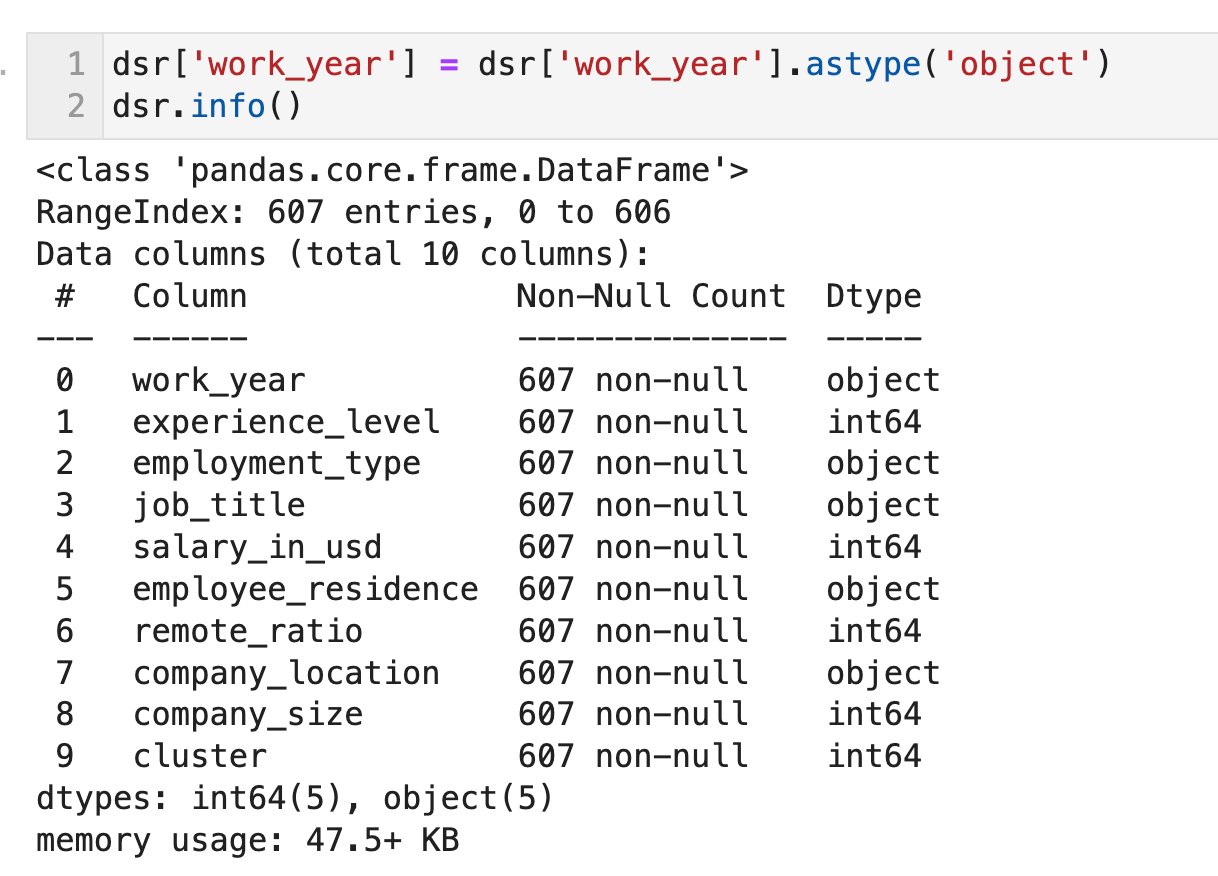The height and width of the screenshot is (876, 1218).
Task: Click the 'int64' dtype of remote_ratio
Action: click(x=874, y=631)
